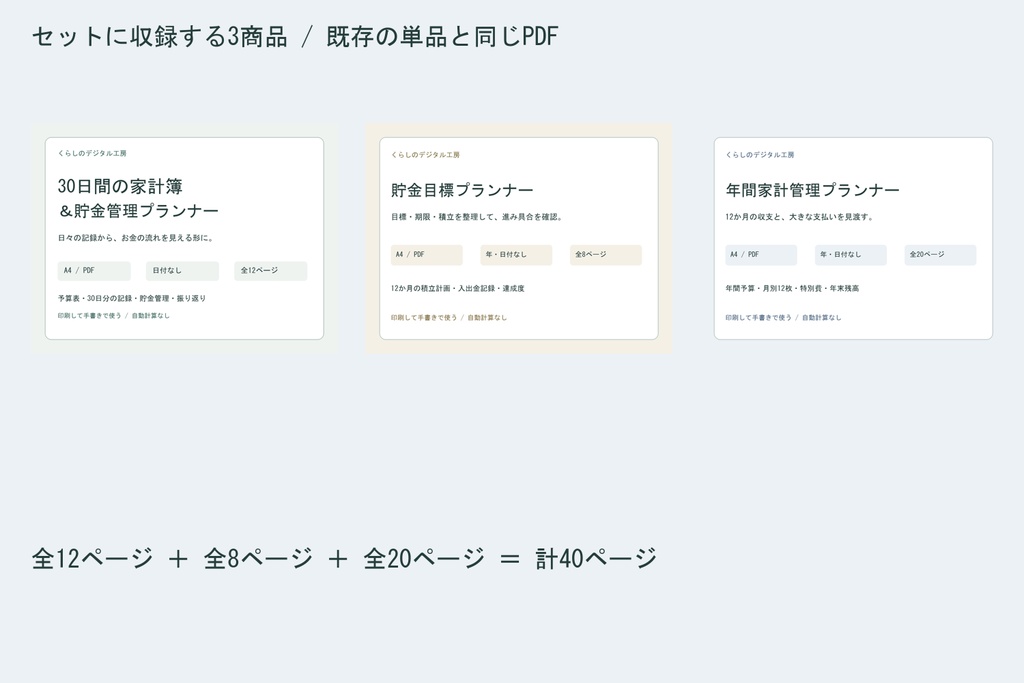Screen dimensions: 1024x683
Task: Click the heading text '既存の単品と同じPDF'
Action: pos(442,37)
